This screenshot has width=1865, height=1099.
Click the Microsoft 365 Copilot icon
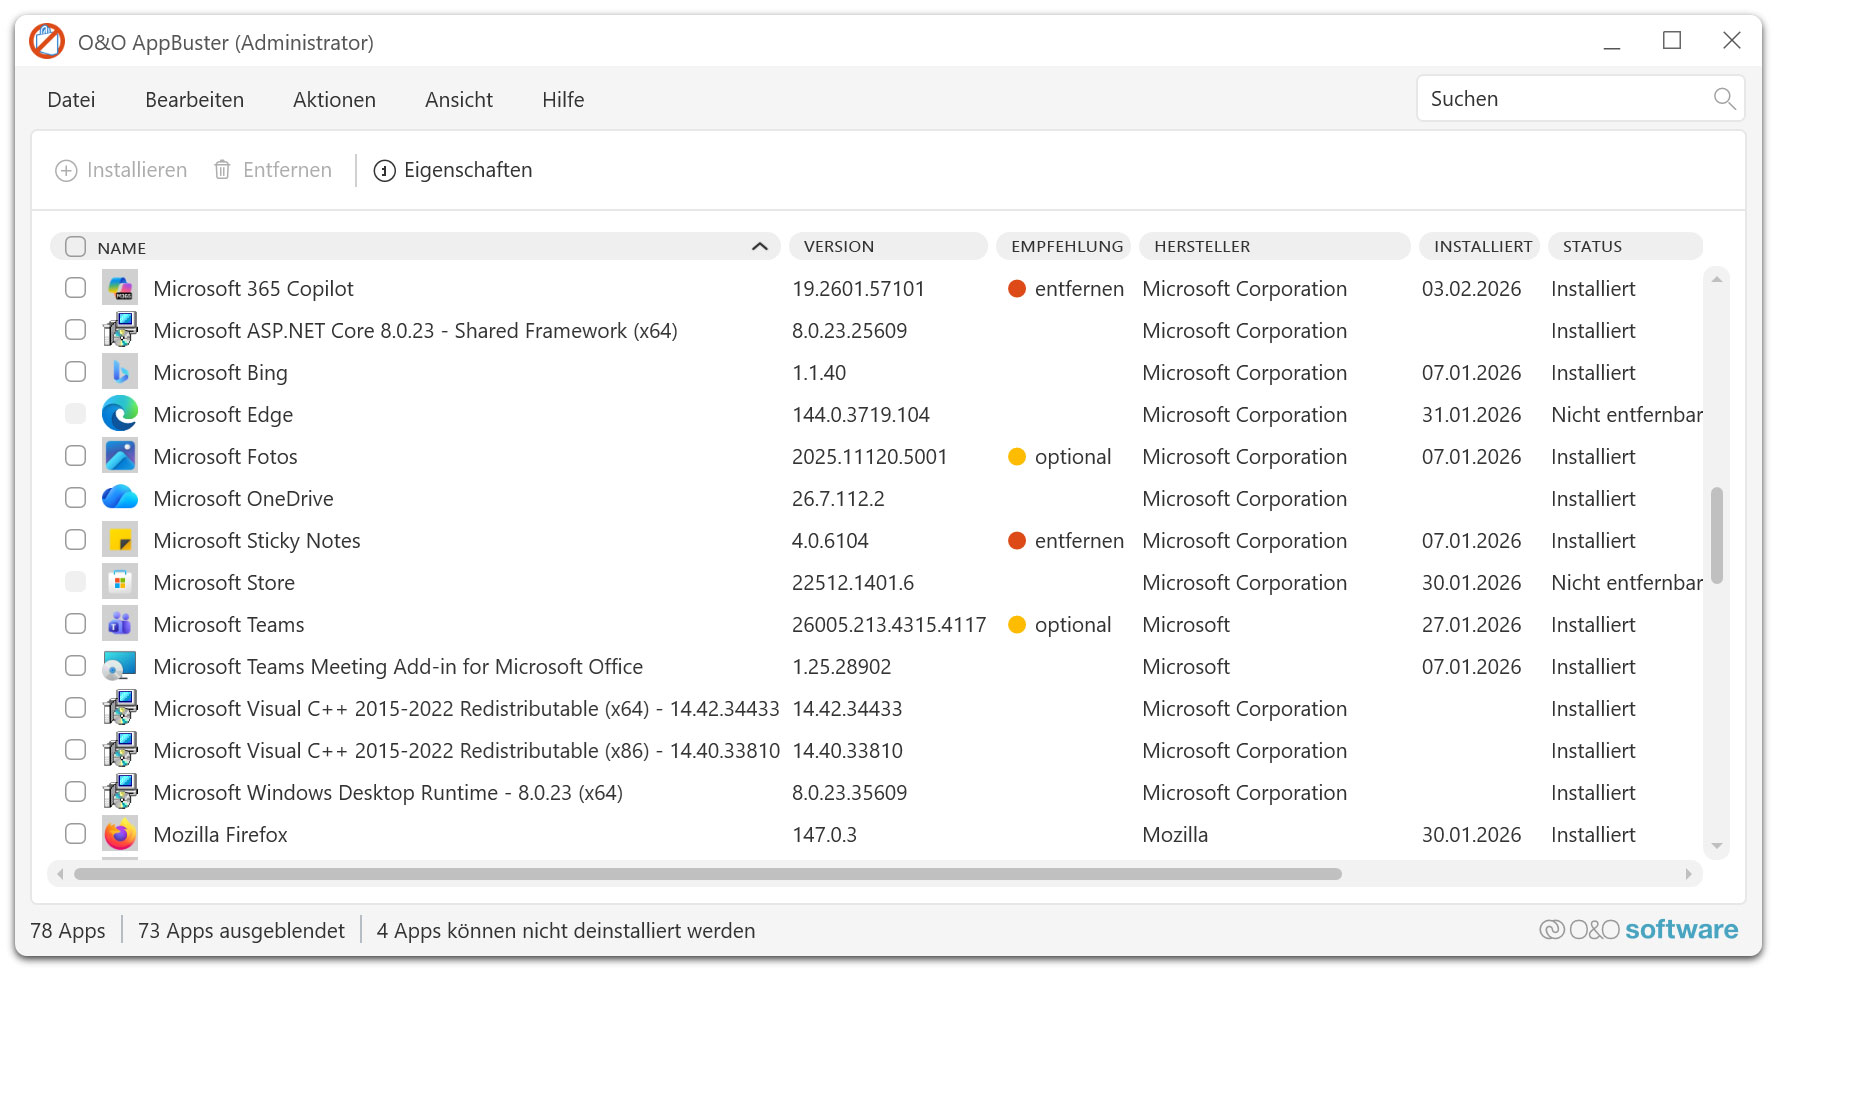[120, 288]
